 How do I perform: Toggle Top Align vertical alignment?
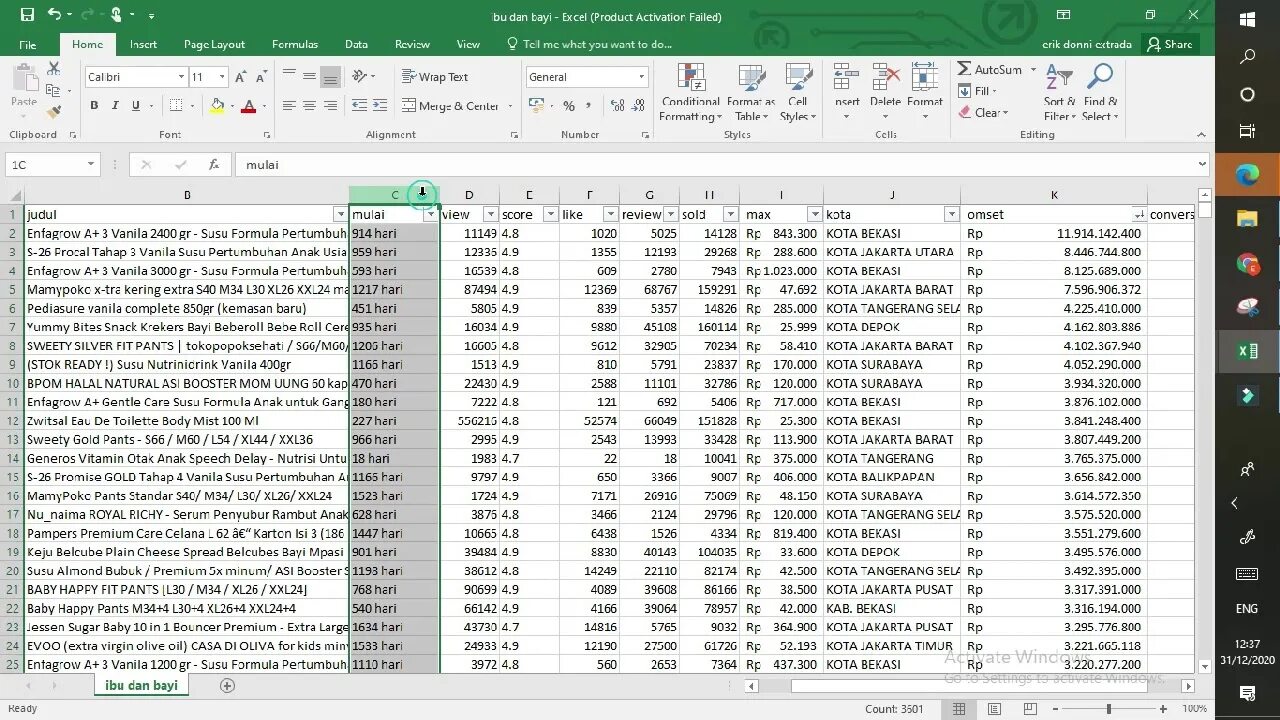289,77
